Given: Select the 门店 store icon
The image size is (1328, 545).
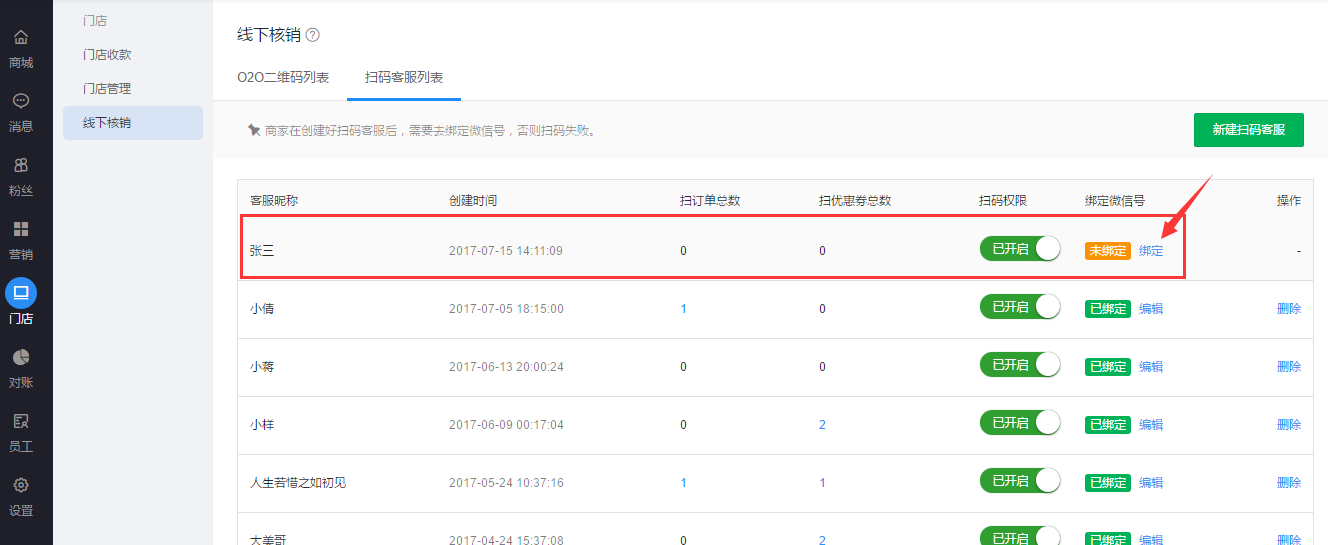Looking at the screenshot, I should click(21, 293).
